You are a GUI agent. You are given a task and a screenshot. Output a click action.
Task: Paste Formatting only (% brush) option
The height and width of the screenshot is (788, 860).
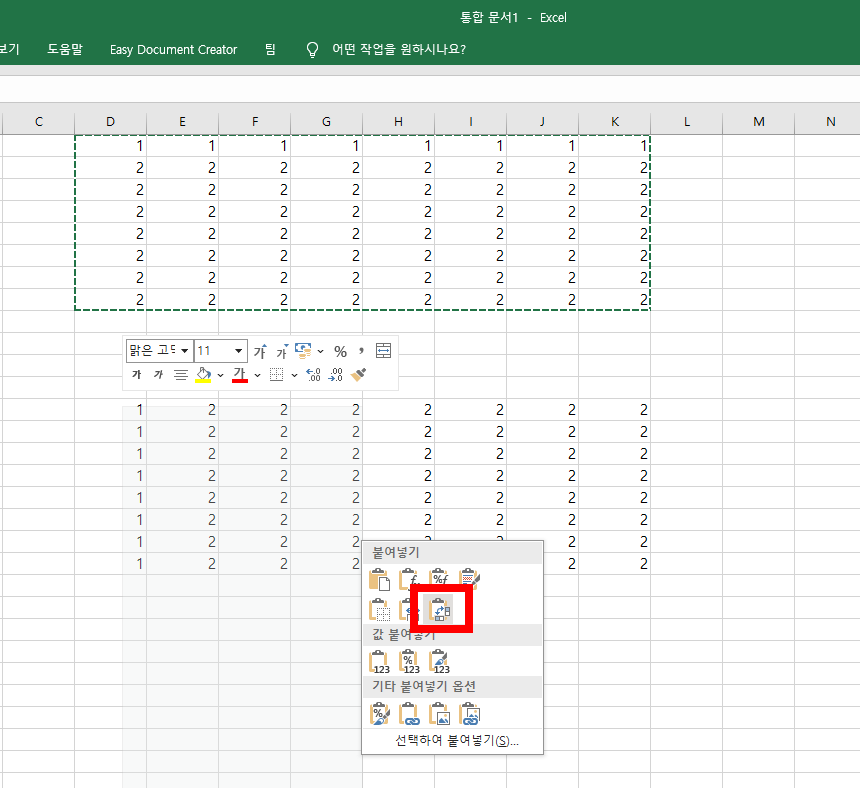point(380,714)
